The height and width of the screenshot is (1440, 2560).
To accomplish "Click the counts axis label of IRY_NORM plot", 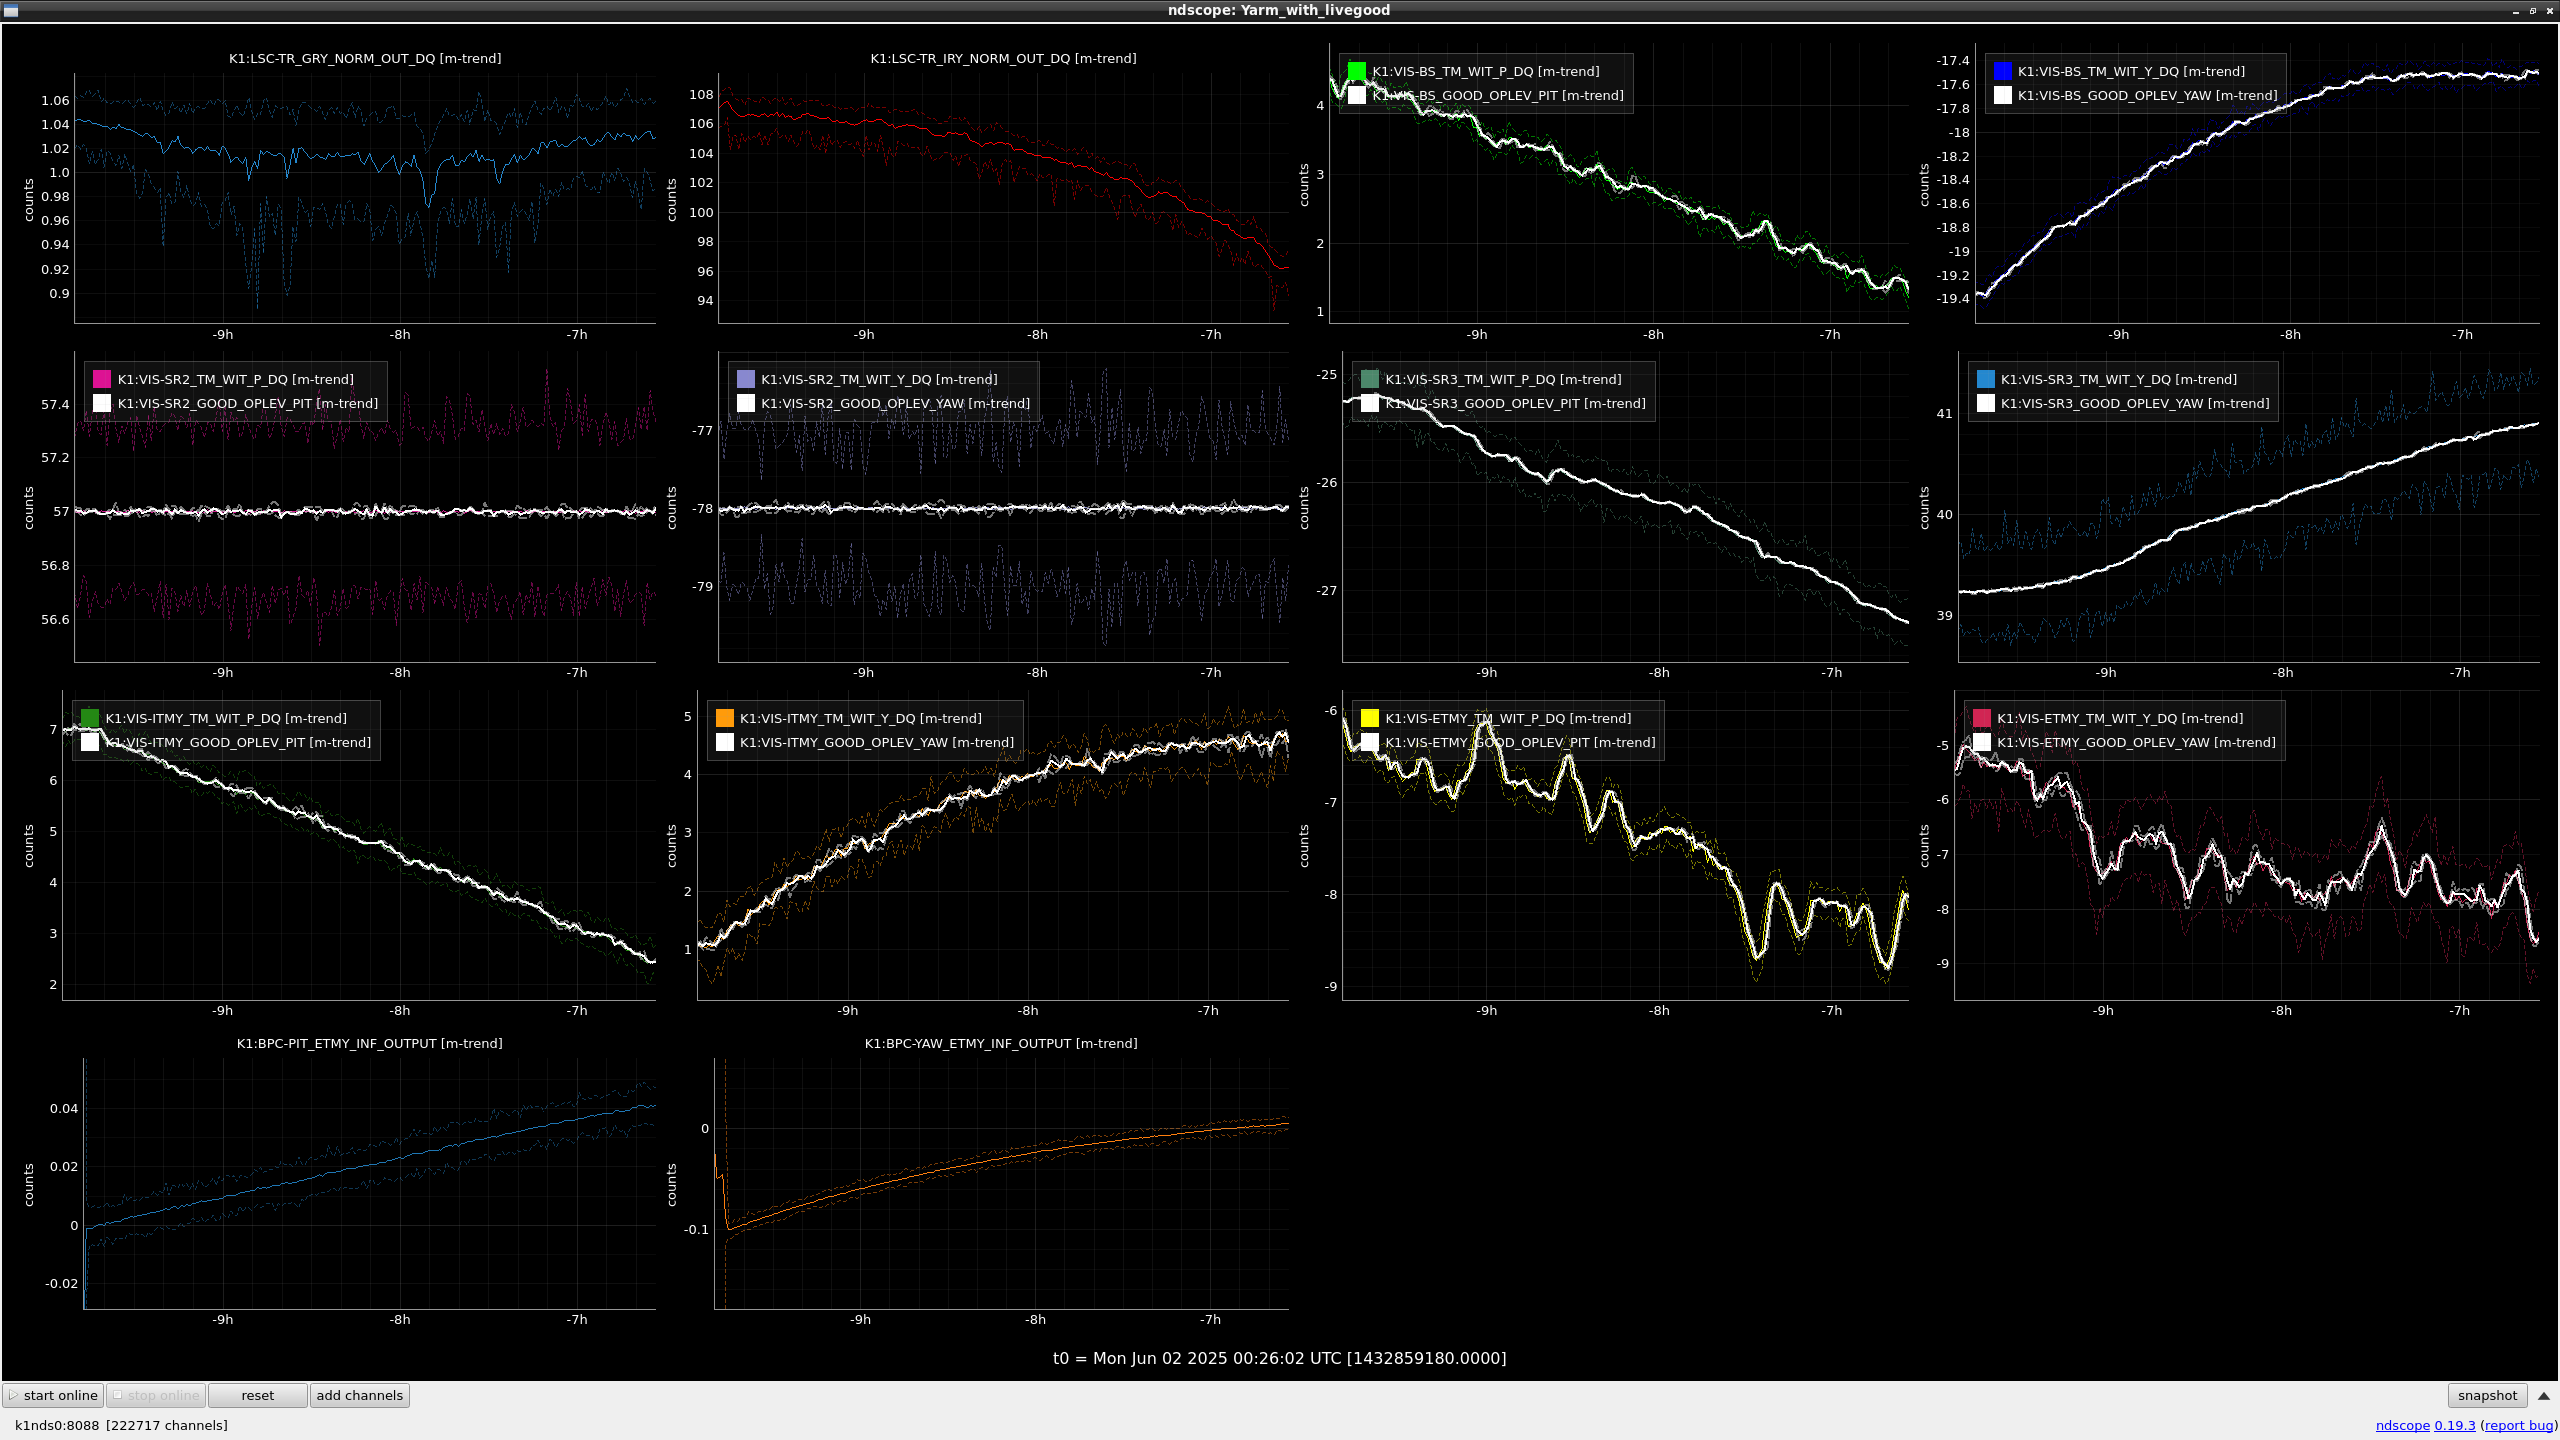I will (x=672, y=200).
